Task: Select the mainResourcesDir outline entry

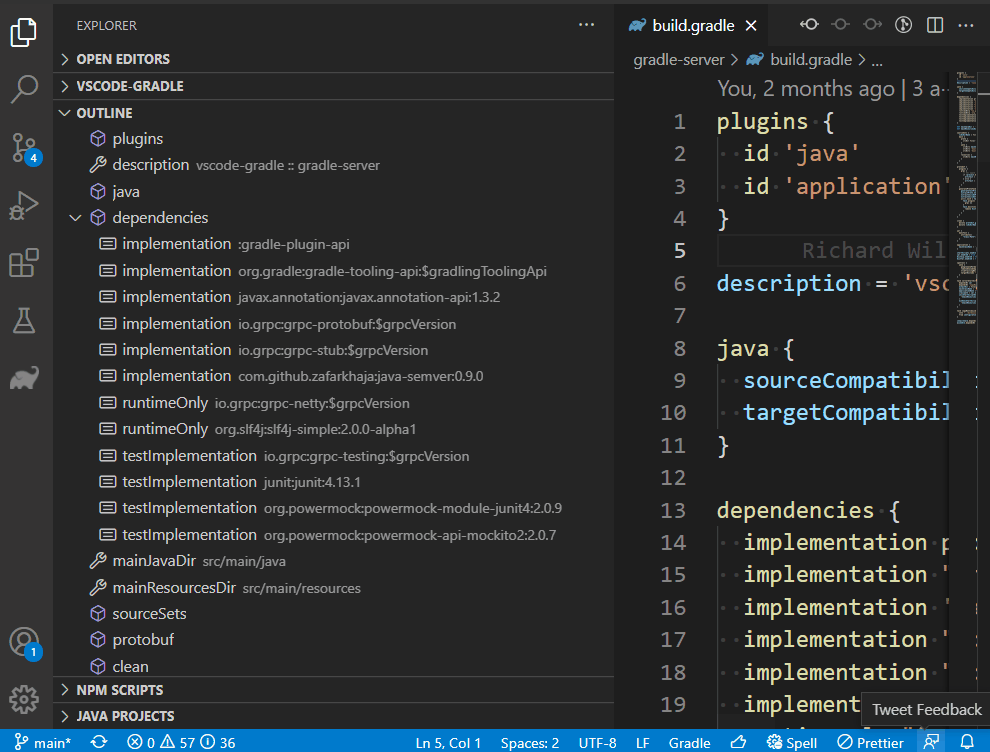Action: (333, 588)
